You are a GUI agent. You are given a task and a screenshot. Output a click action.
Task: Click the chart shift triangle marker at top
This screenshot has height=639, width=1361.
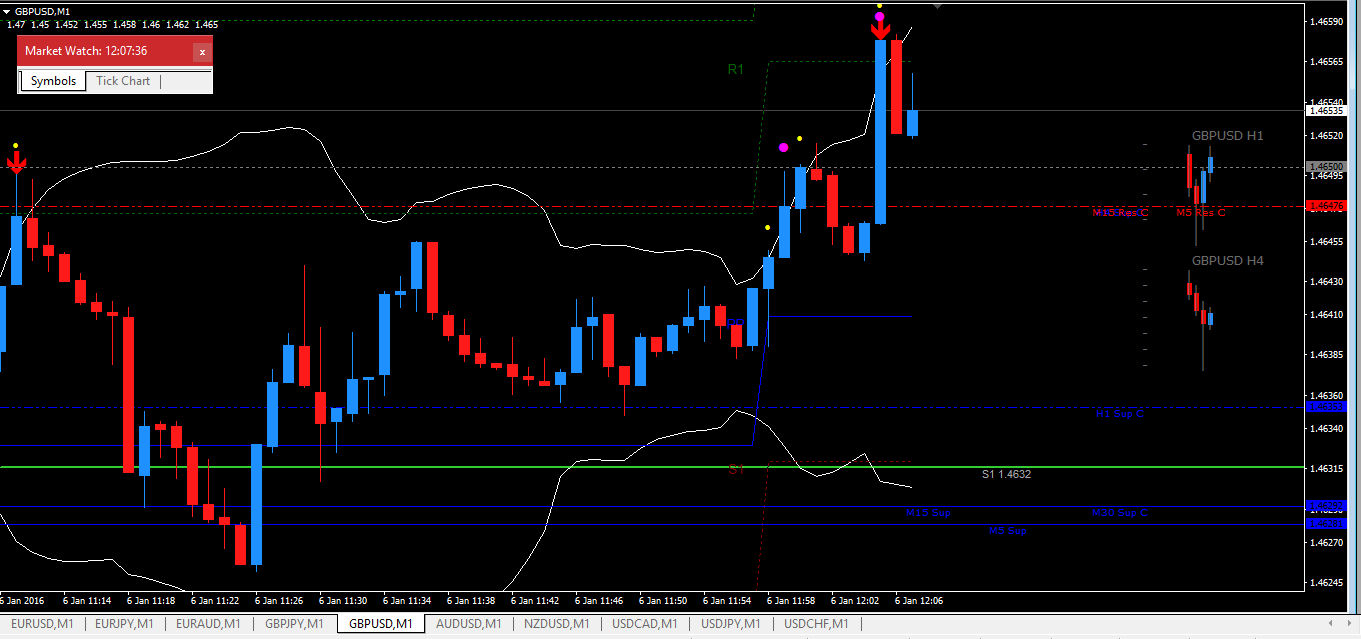pos(937,5)
